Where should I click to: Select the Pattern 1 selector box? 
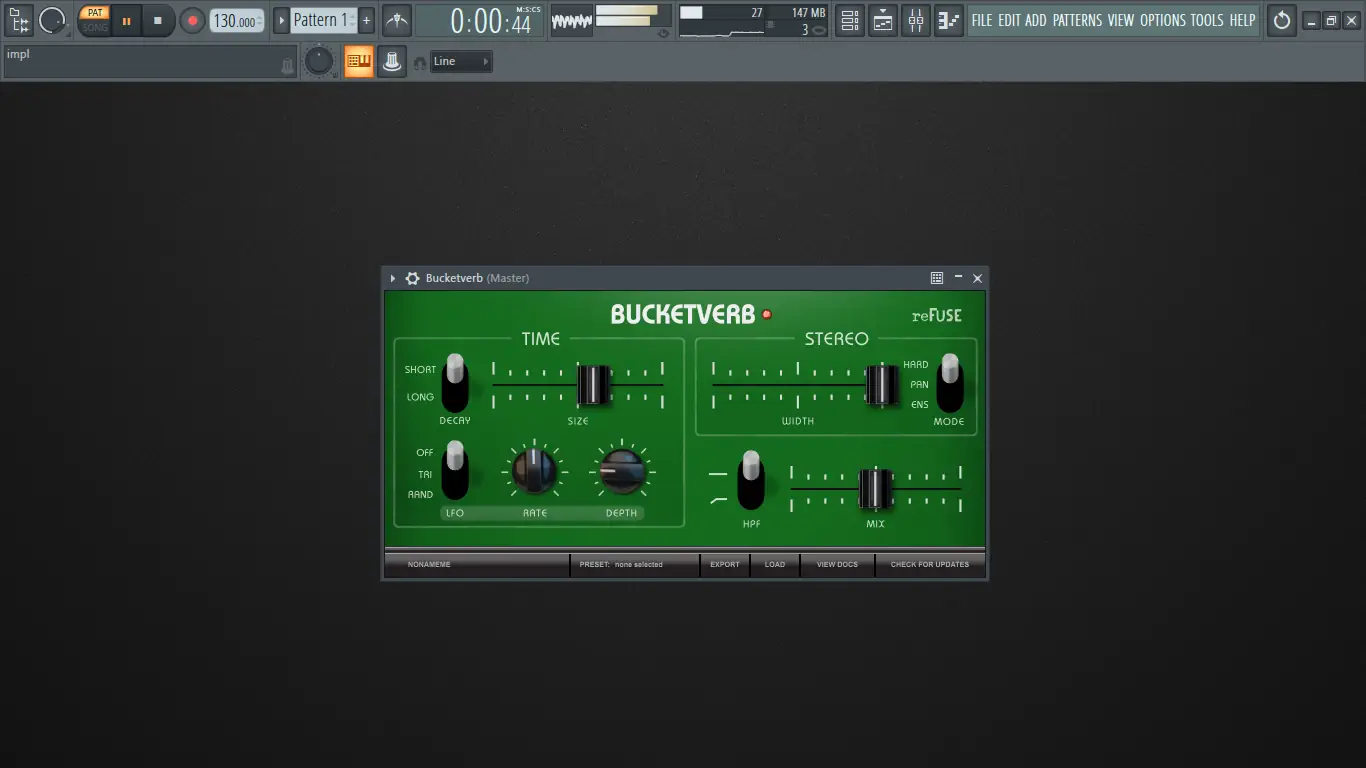(x=323, y=20)
